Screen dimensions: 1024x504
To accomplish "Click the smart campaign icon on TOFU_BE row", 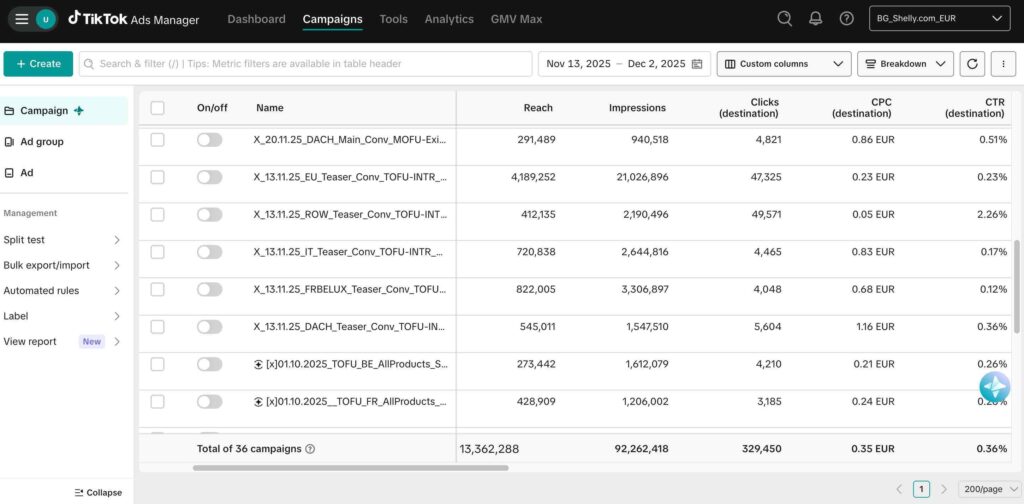I will click(259, 364).
